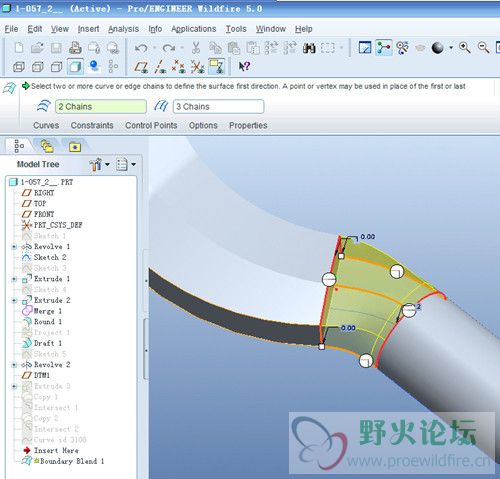The width and height of the screenshot is (500, 479).
Task: Open the Curves dashboard tab
Action: click(x=46, y=125)
